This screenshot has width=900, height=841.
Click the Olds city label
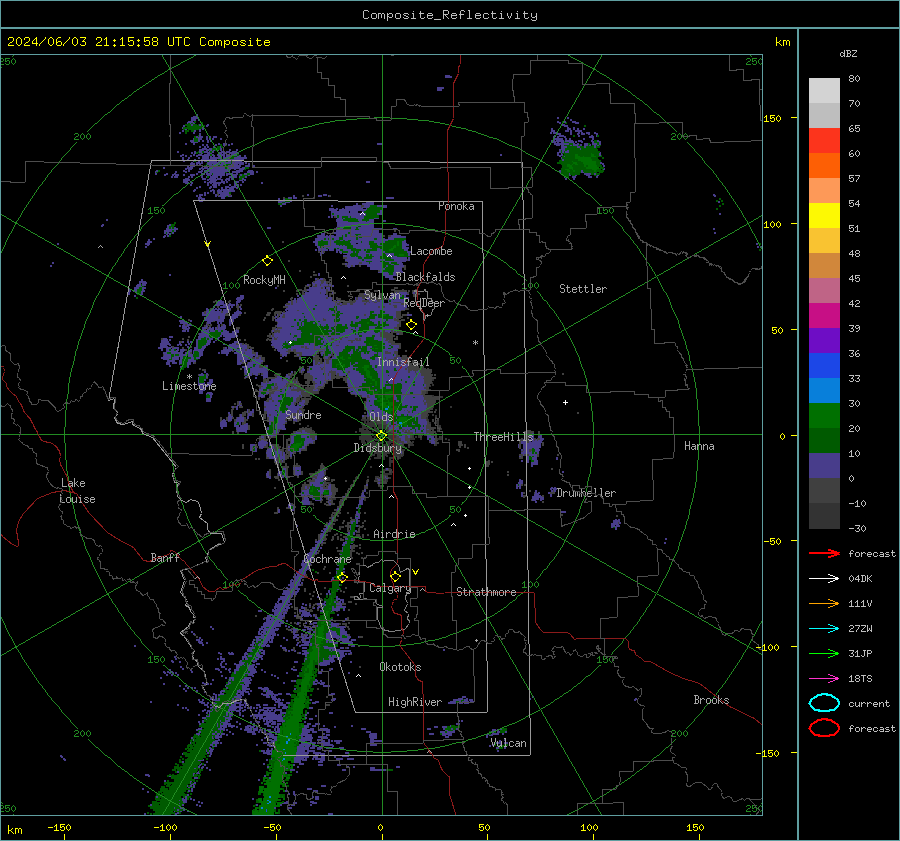(x=381, y=416)
